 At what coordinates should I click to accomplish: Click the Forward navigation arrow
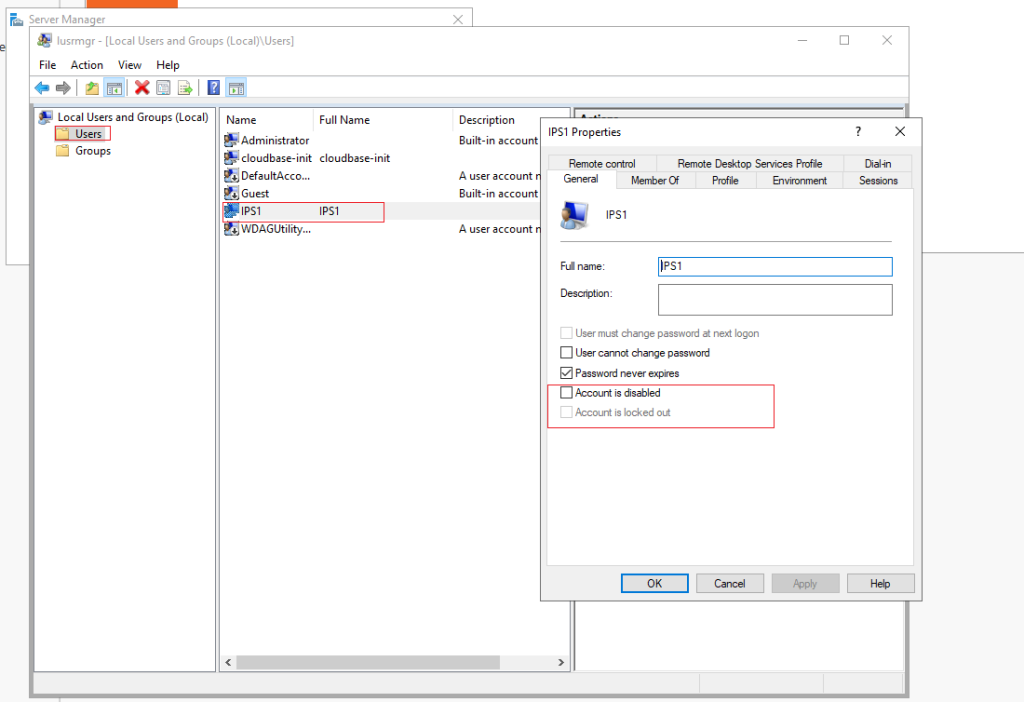pos(62,87)
